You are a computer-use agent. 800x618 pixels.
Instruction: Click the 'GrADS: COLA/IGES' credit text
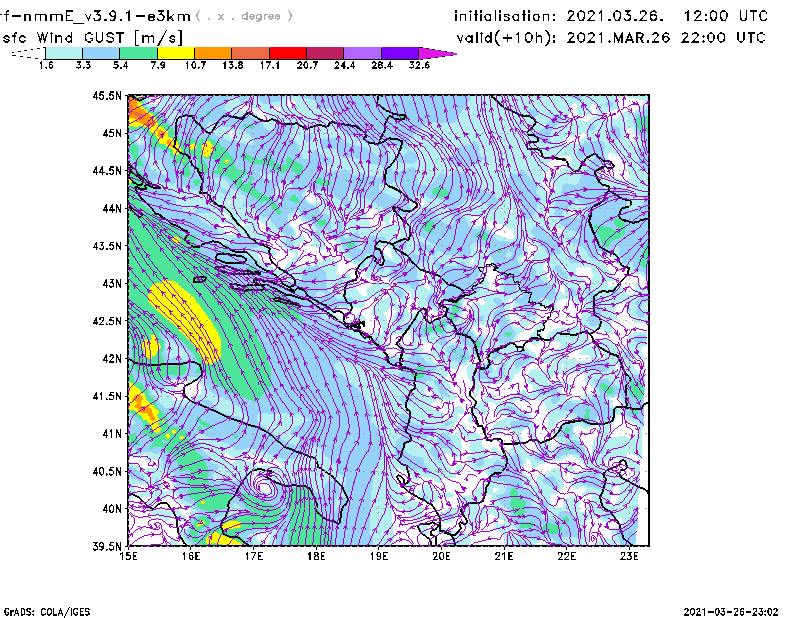[x=47, y=612]
